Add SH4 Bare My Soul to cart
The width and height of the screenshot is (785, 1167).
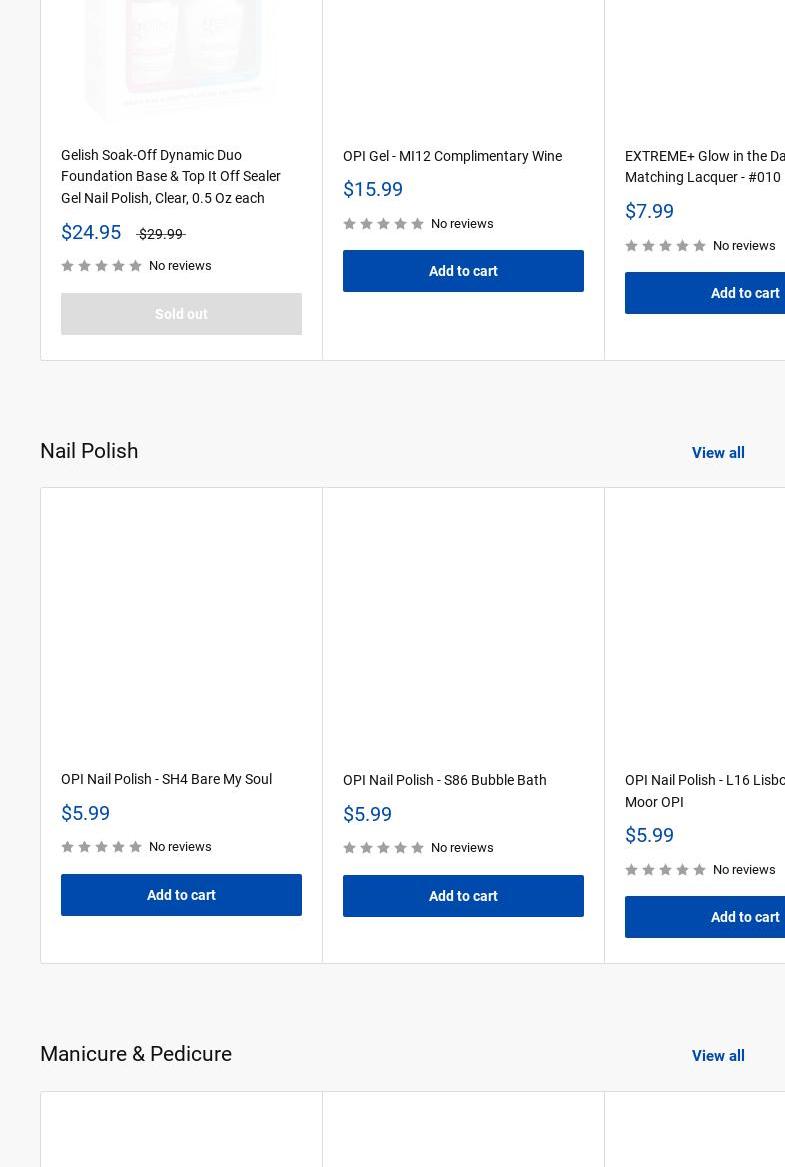tap(181, 895)
